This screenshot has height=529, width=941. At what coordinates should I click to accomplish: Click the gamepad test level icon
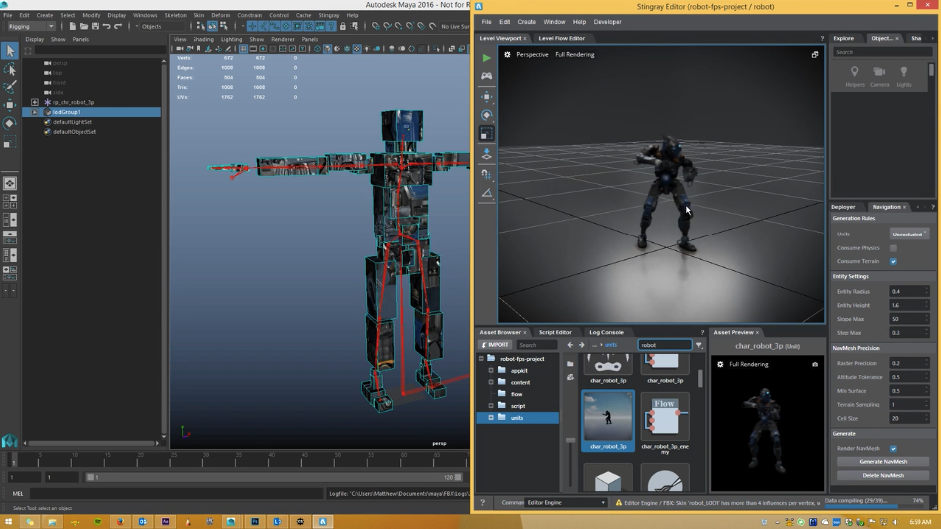[x=486, y=76]
